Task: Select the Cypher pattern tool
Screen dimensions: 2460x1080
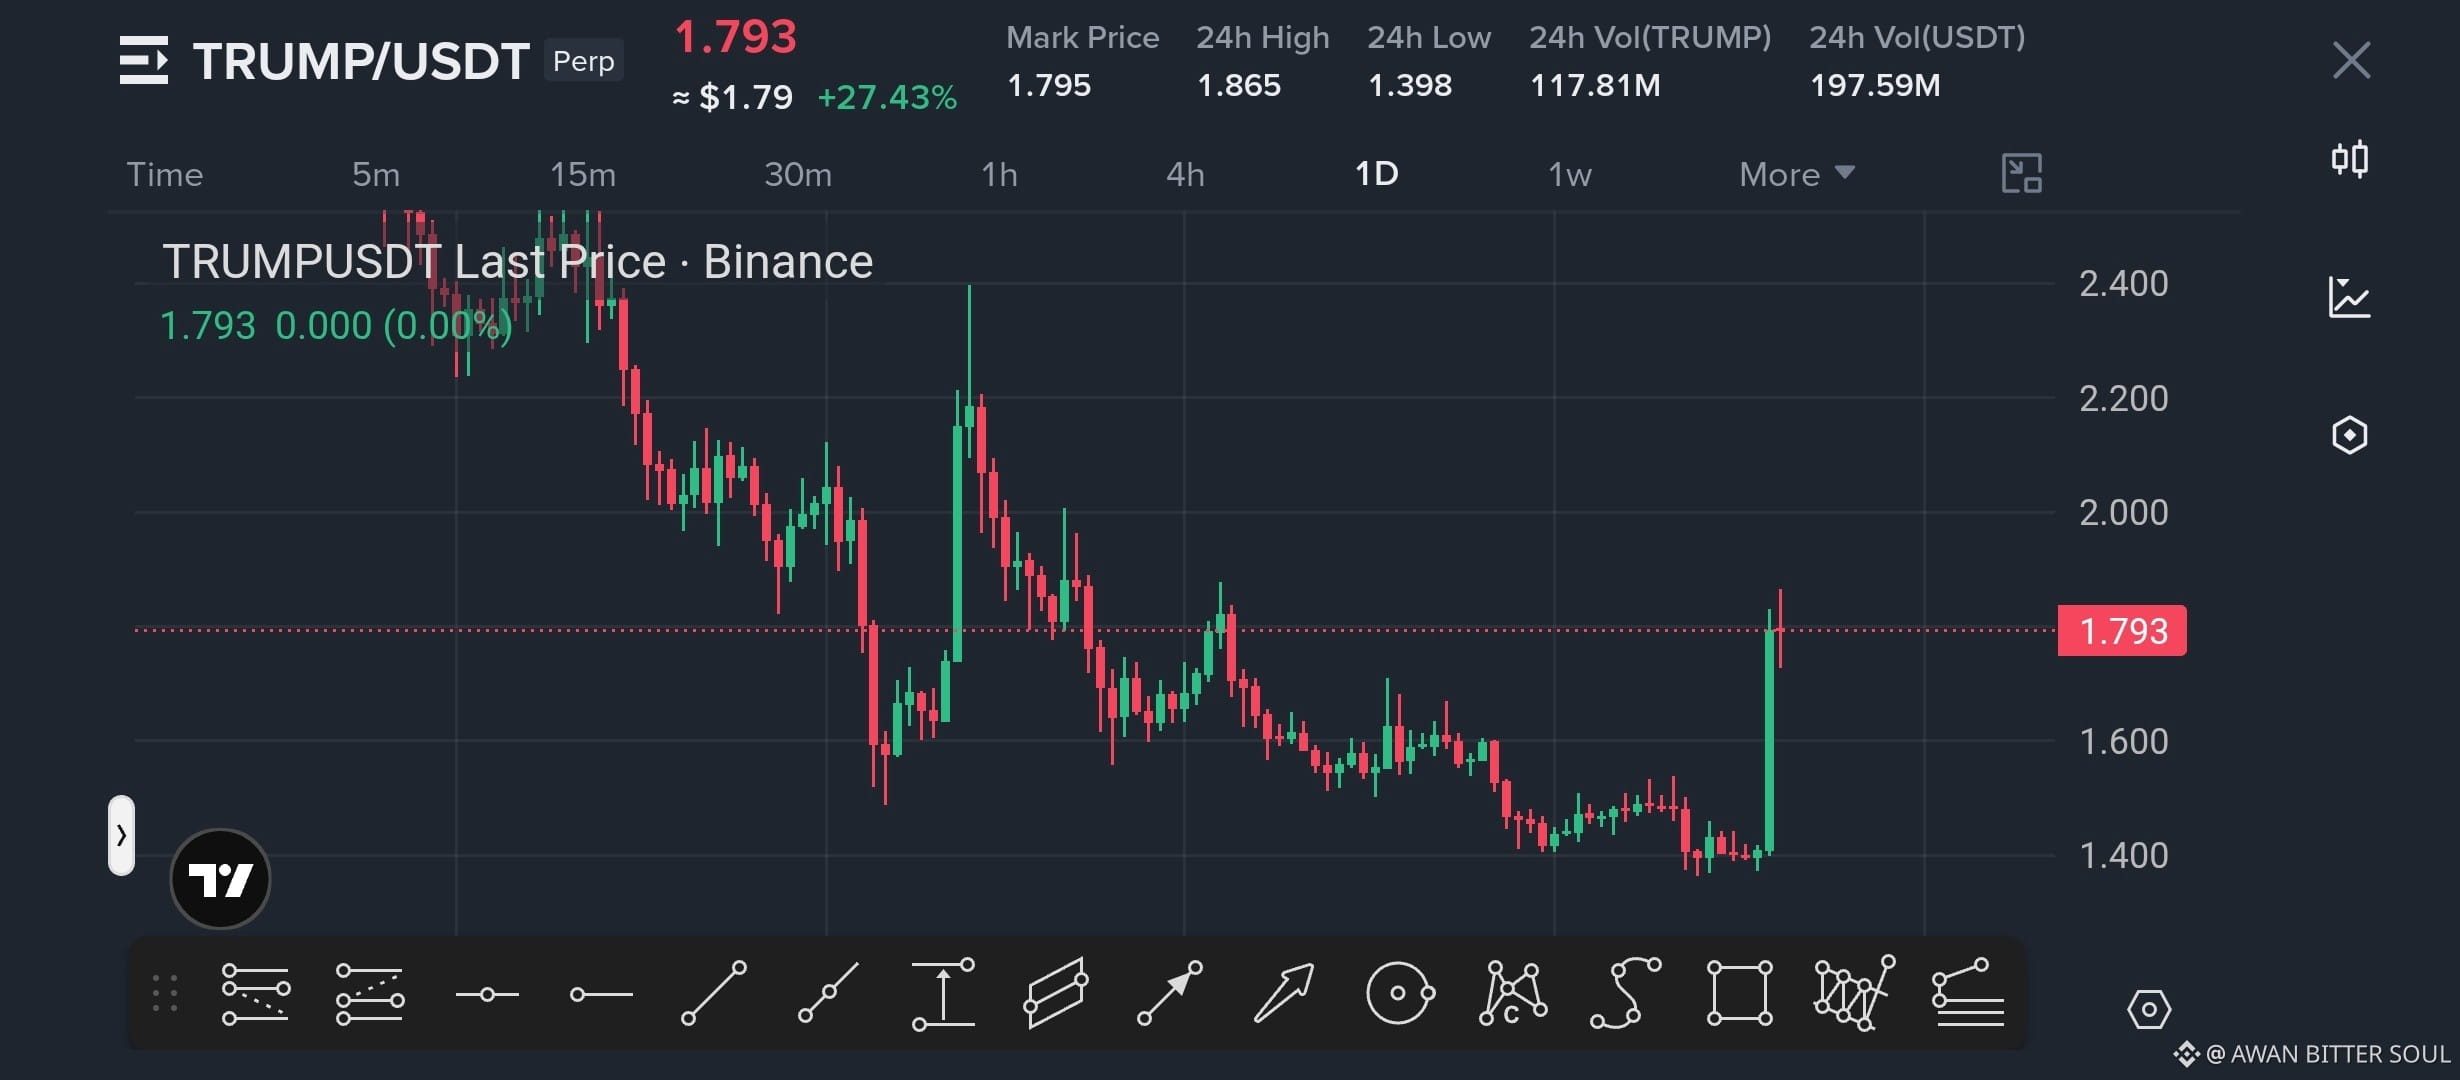Action: 1512,993
